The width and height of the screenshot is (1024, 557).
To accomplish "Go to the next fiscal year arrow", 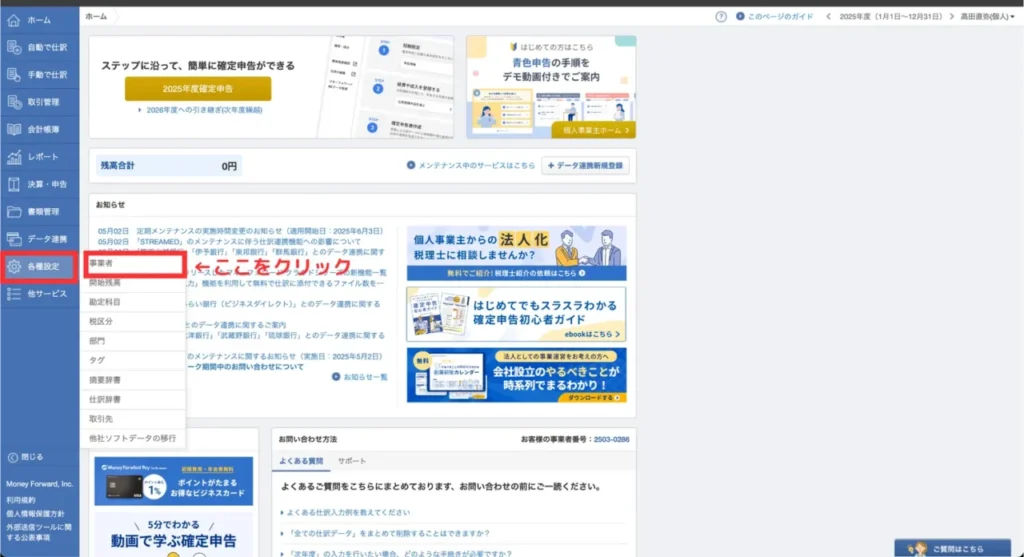I will 952,17.
